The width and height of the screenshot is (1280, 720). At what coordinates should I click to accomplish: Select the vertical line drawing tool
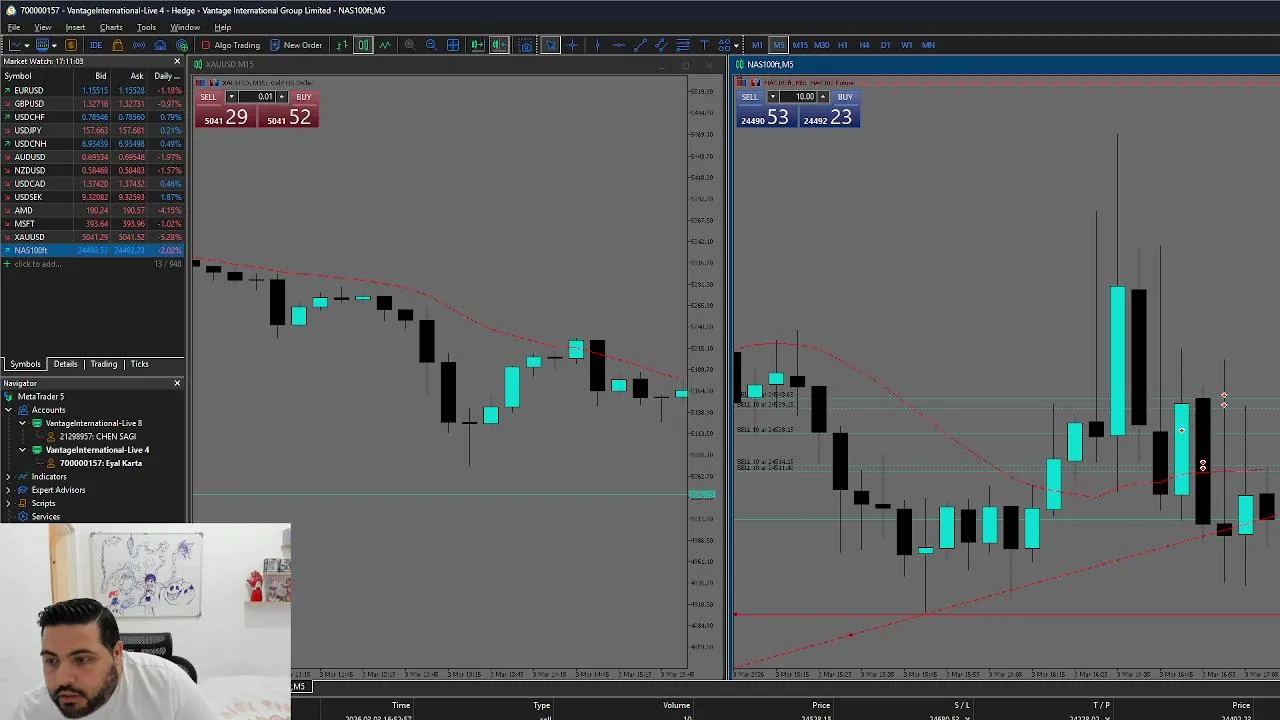click(x=597, y=45)
